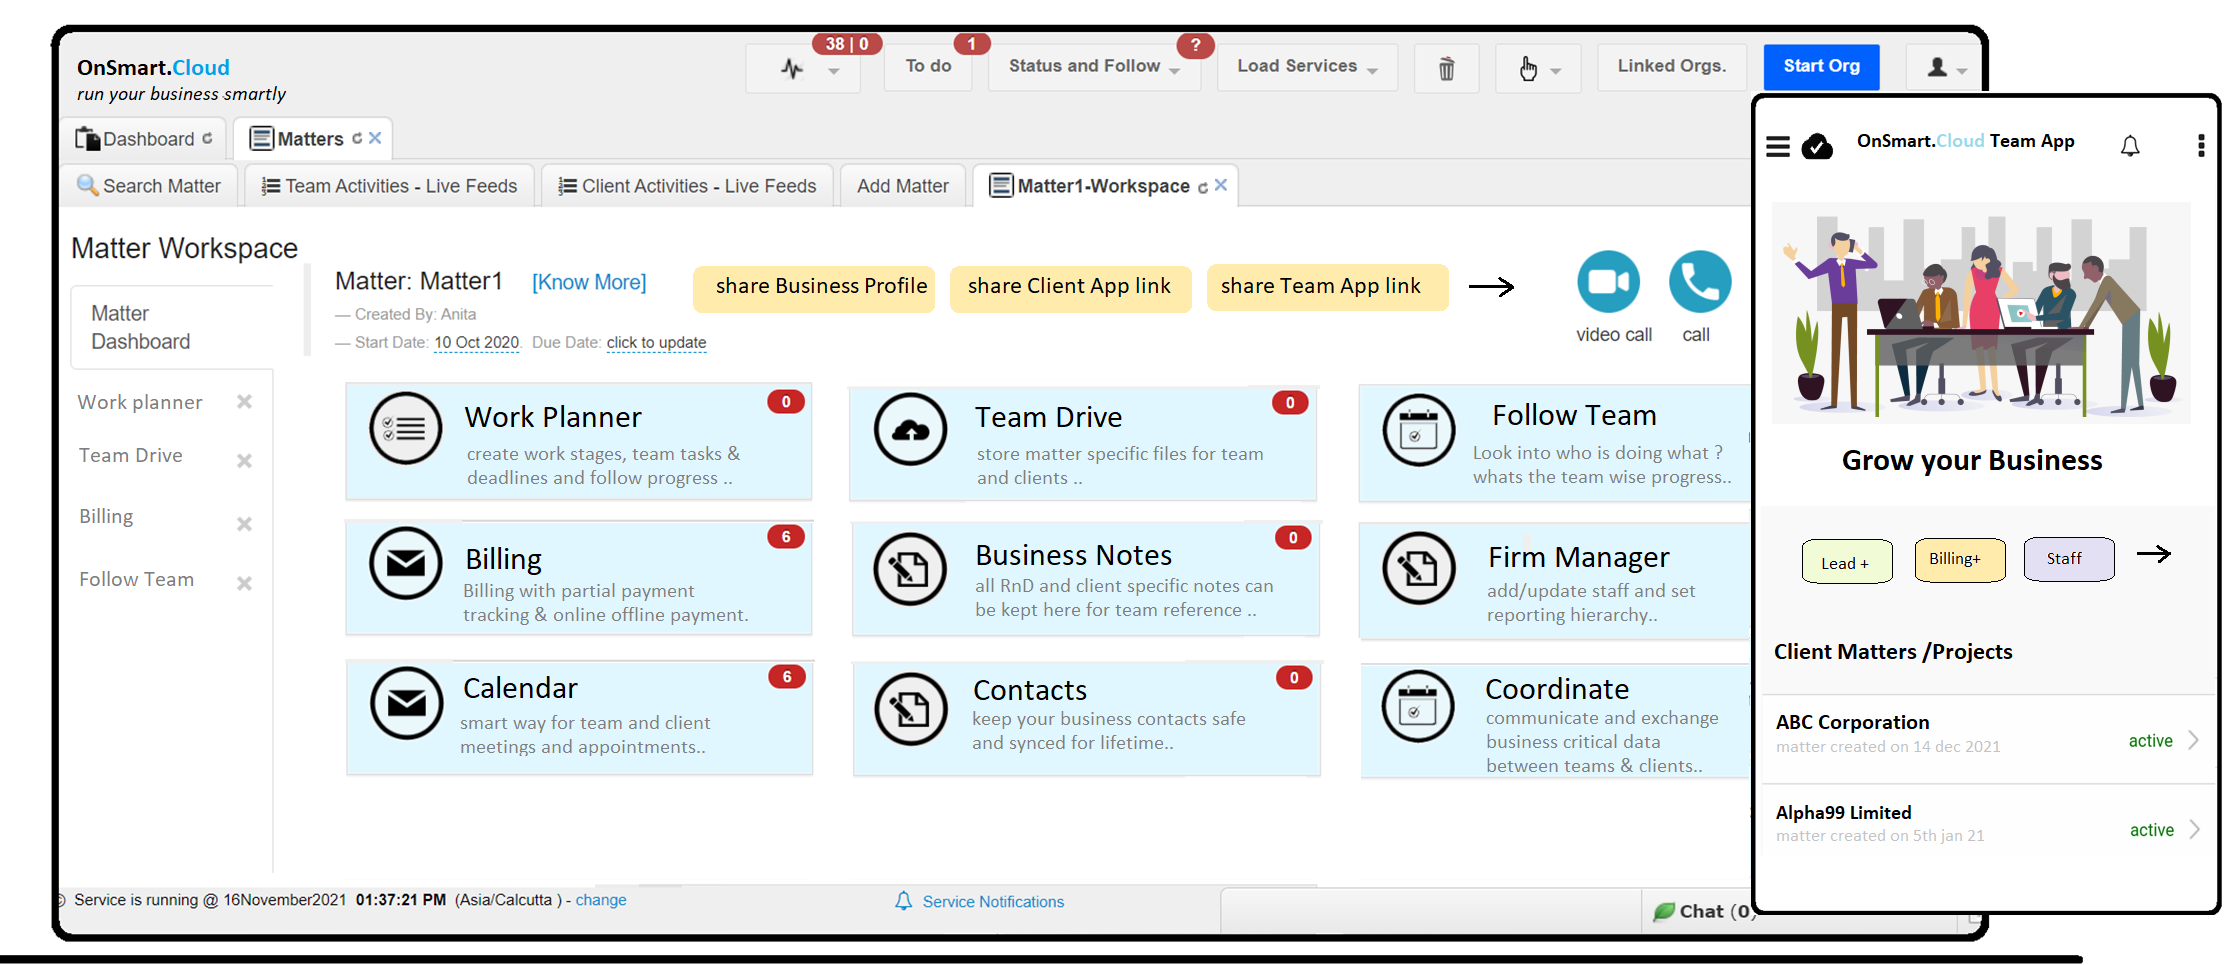Open the Chat panel
The height and width of the screenshot is (965, 2231).
[1703, 911]
